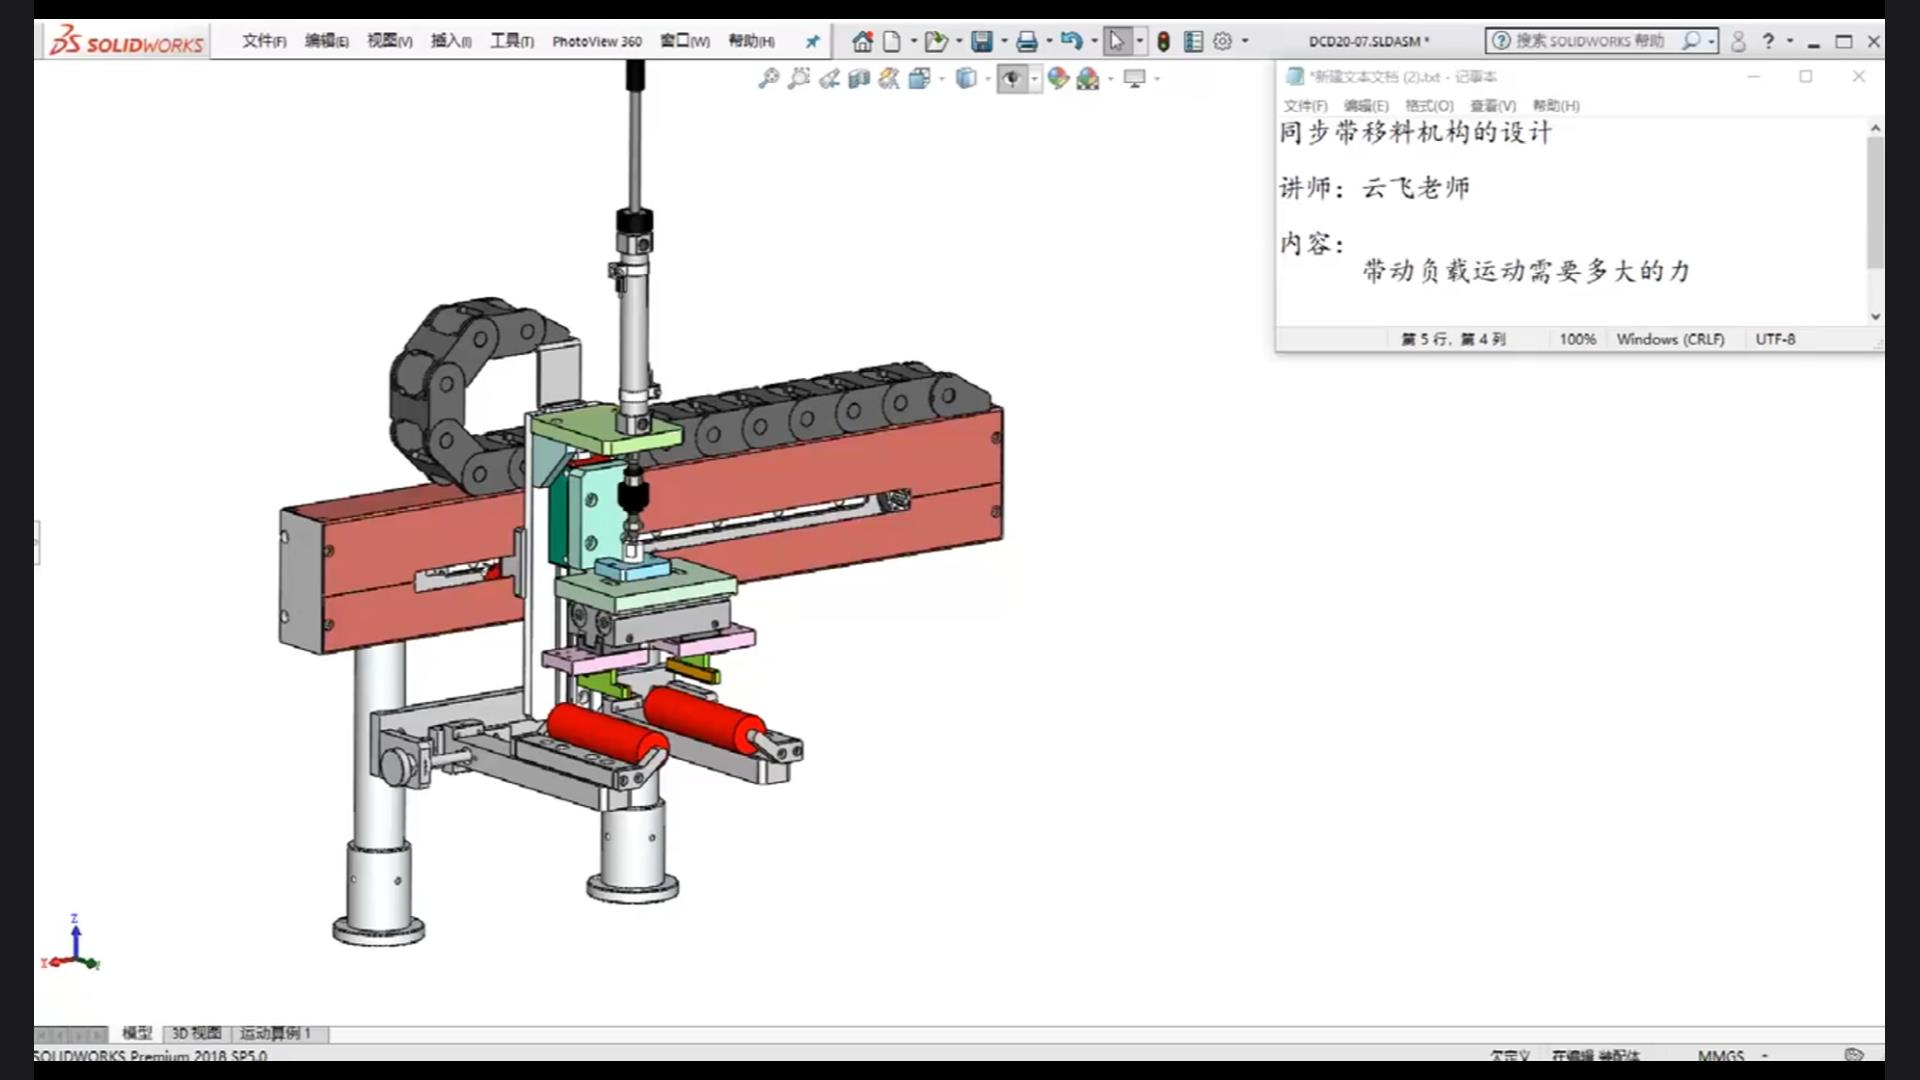This screenshot has height=1080, width=1920.
Task: Expand the Open file dropdown arrow
Action: pyautogui.click(x=959, y=42)
